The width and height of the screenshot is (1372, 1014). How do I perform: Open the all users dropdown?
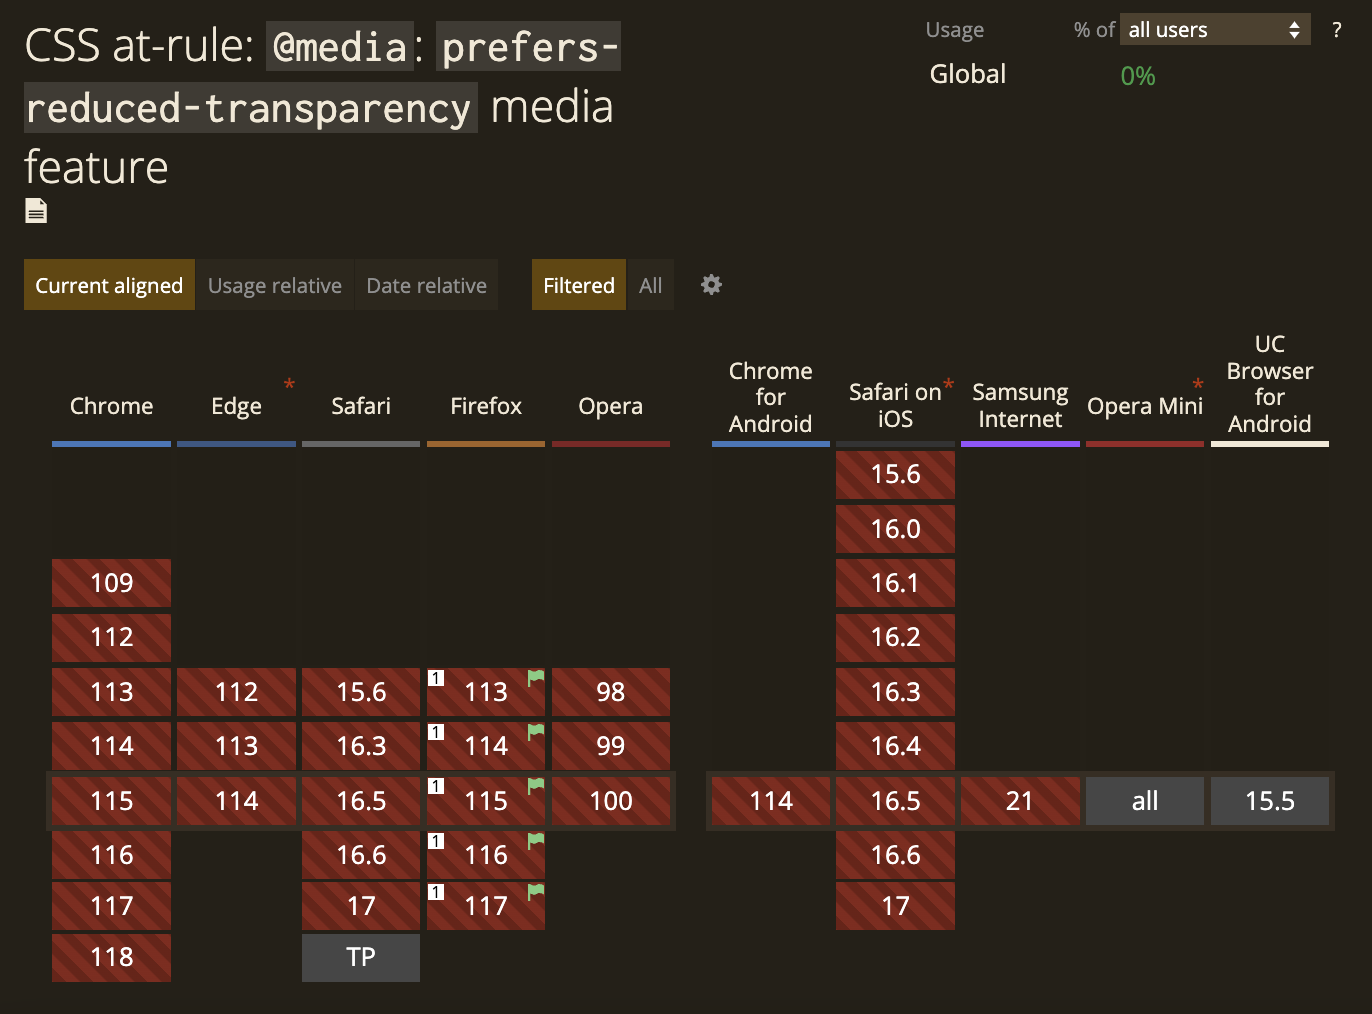point(1214,29)
